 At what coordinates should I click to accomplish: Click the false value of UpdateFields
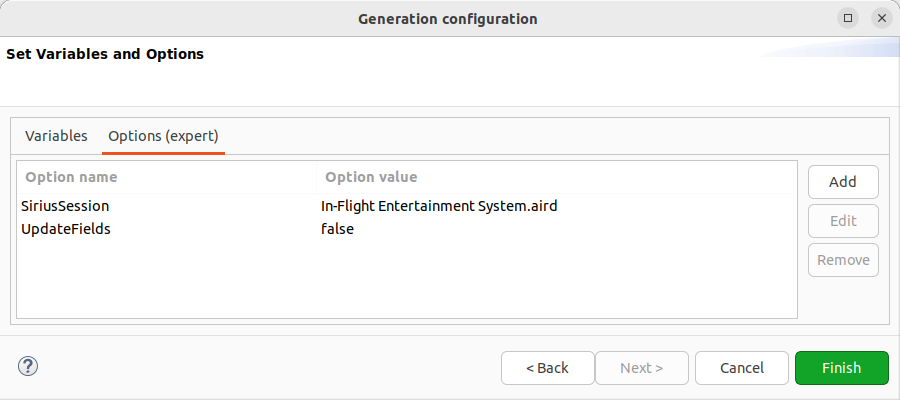337,229
